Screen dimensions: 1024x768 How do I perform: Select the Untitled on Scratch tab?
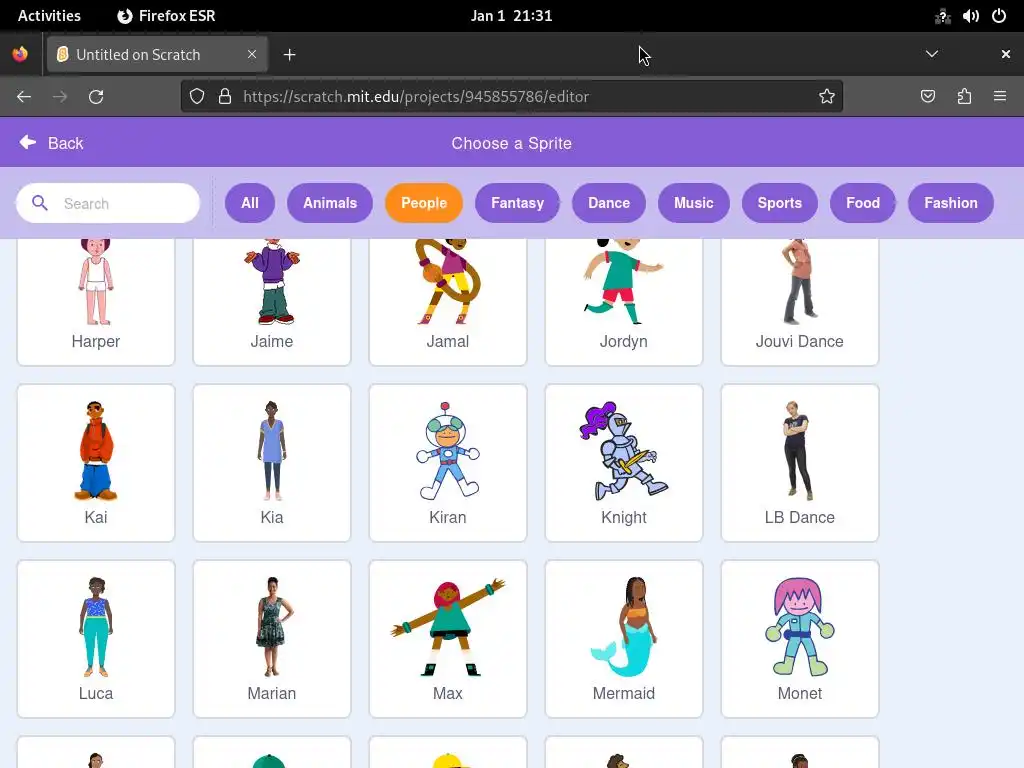(157, 54)
